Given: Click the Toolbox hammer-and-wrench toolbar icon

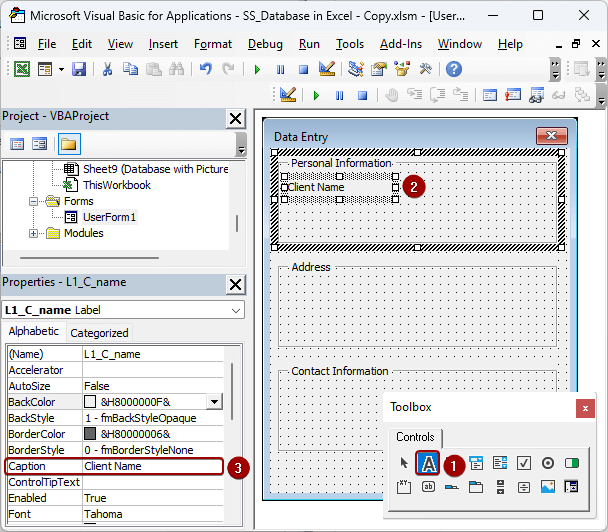Looking at the screenshot, I should [425, 69].
